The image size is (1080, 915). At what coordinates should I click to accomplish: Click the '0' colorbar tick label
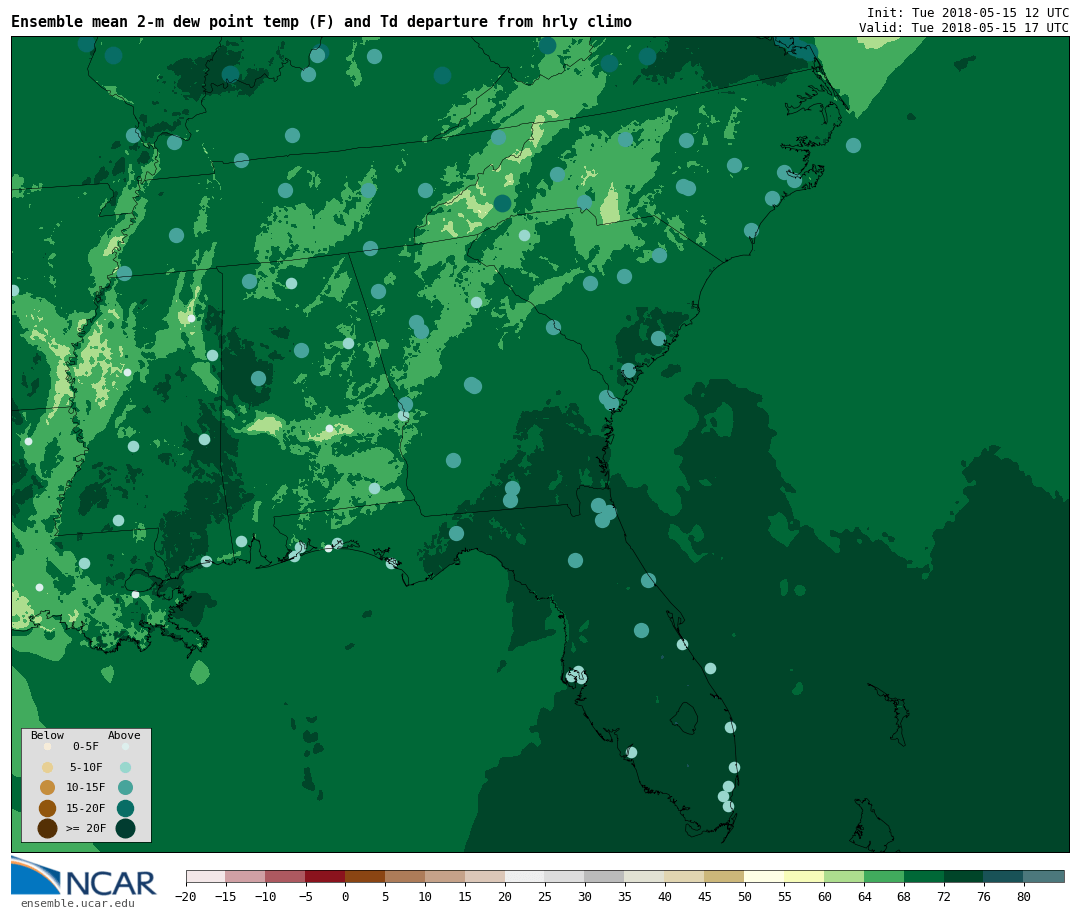coord(346,896)
